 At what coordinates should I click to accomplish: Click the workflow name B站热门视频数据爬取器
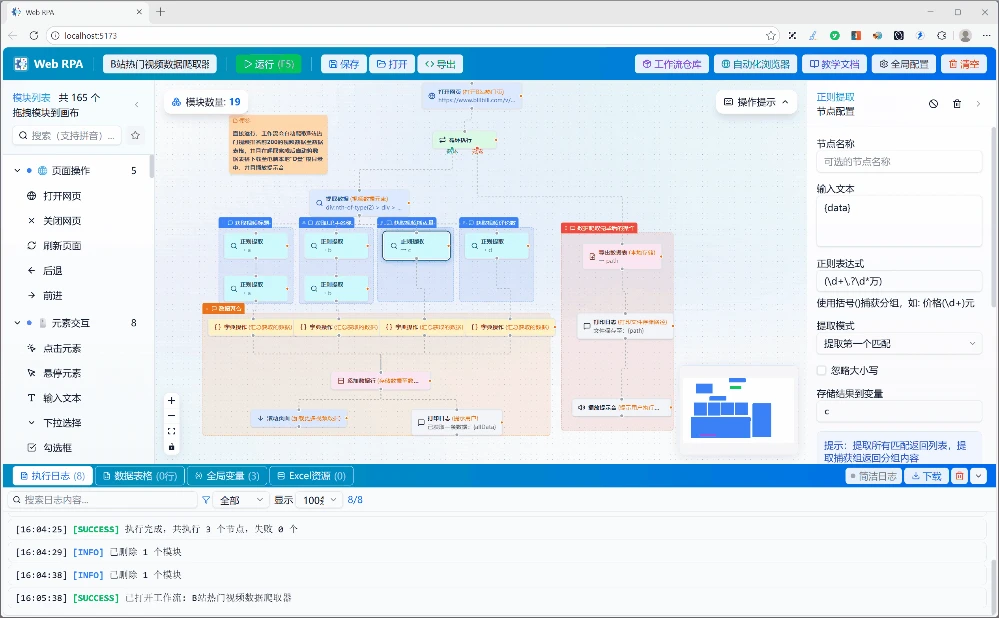point(160,64)
